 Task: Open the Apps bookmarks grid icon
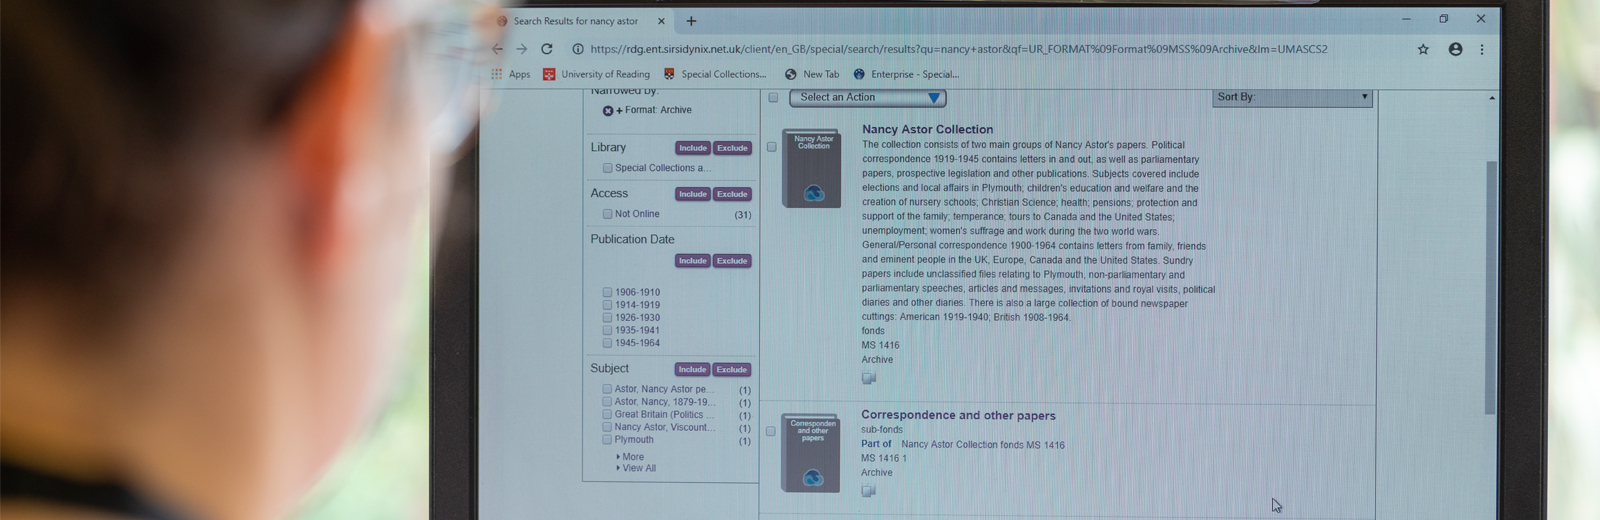coord(496,74)
